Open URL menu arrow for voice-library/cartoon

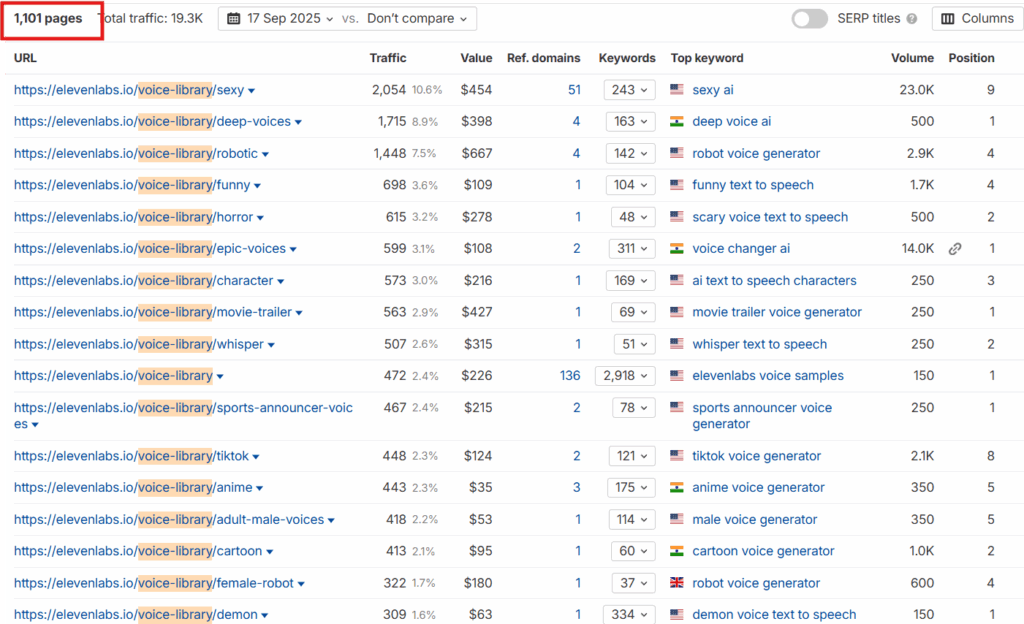pyautogui.click(x=270, y=552)
